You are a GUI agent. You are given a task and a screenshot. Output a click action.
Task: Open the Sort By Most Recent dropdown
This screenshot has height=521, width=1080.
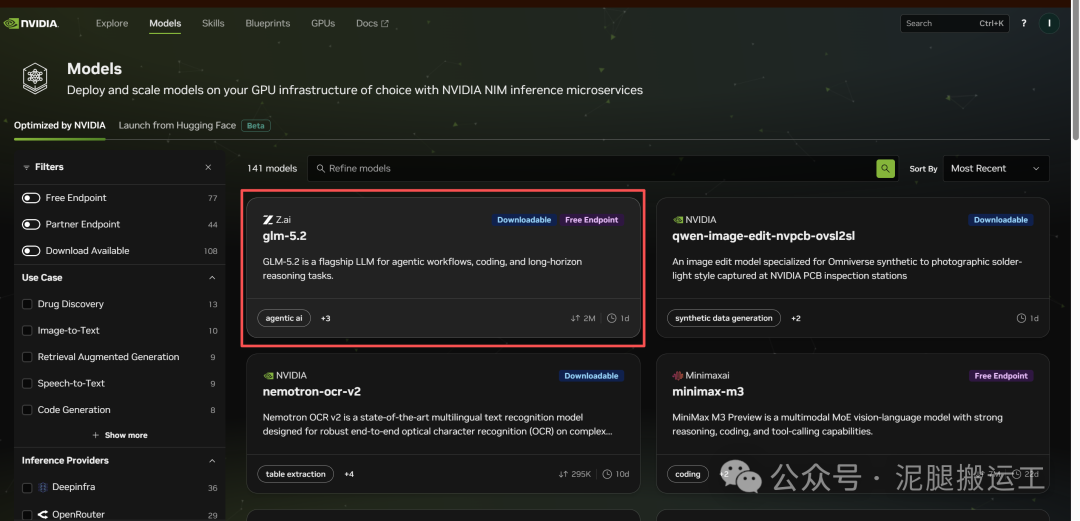click(x=995, y=168)
